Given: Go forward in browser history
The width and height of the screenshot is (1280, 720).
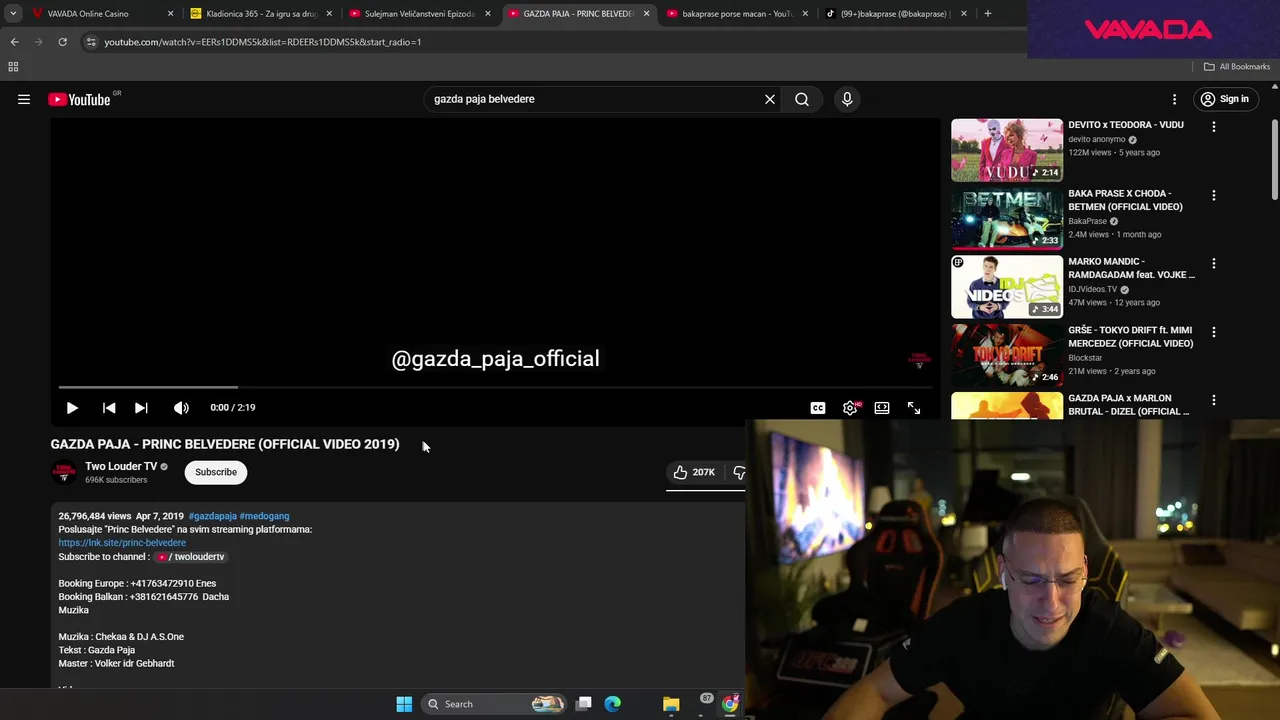Looking at the screenshot, I should pyautogui.click(x=38, y=42).
